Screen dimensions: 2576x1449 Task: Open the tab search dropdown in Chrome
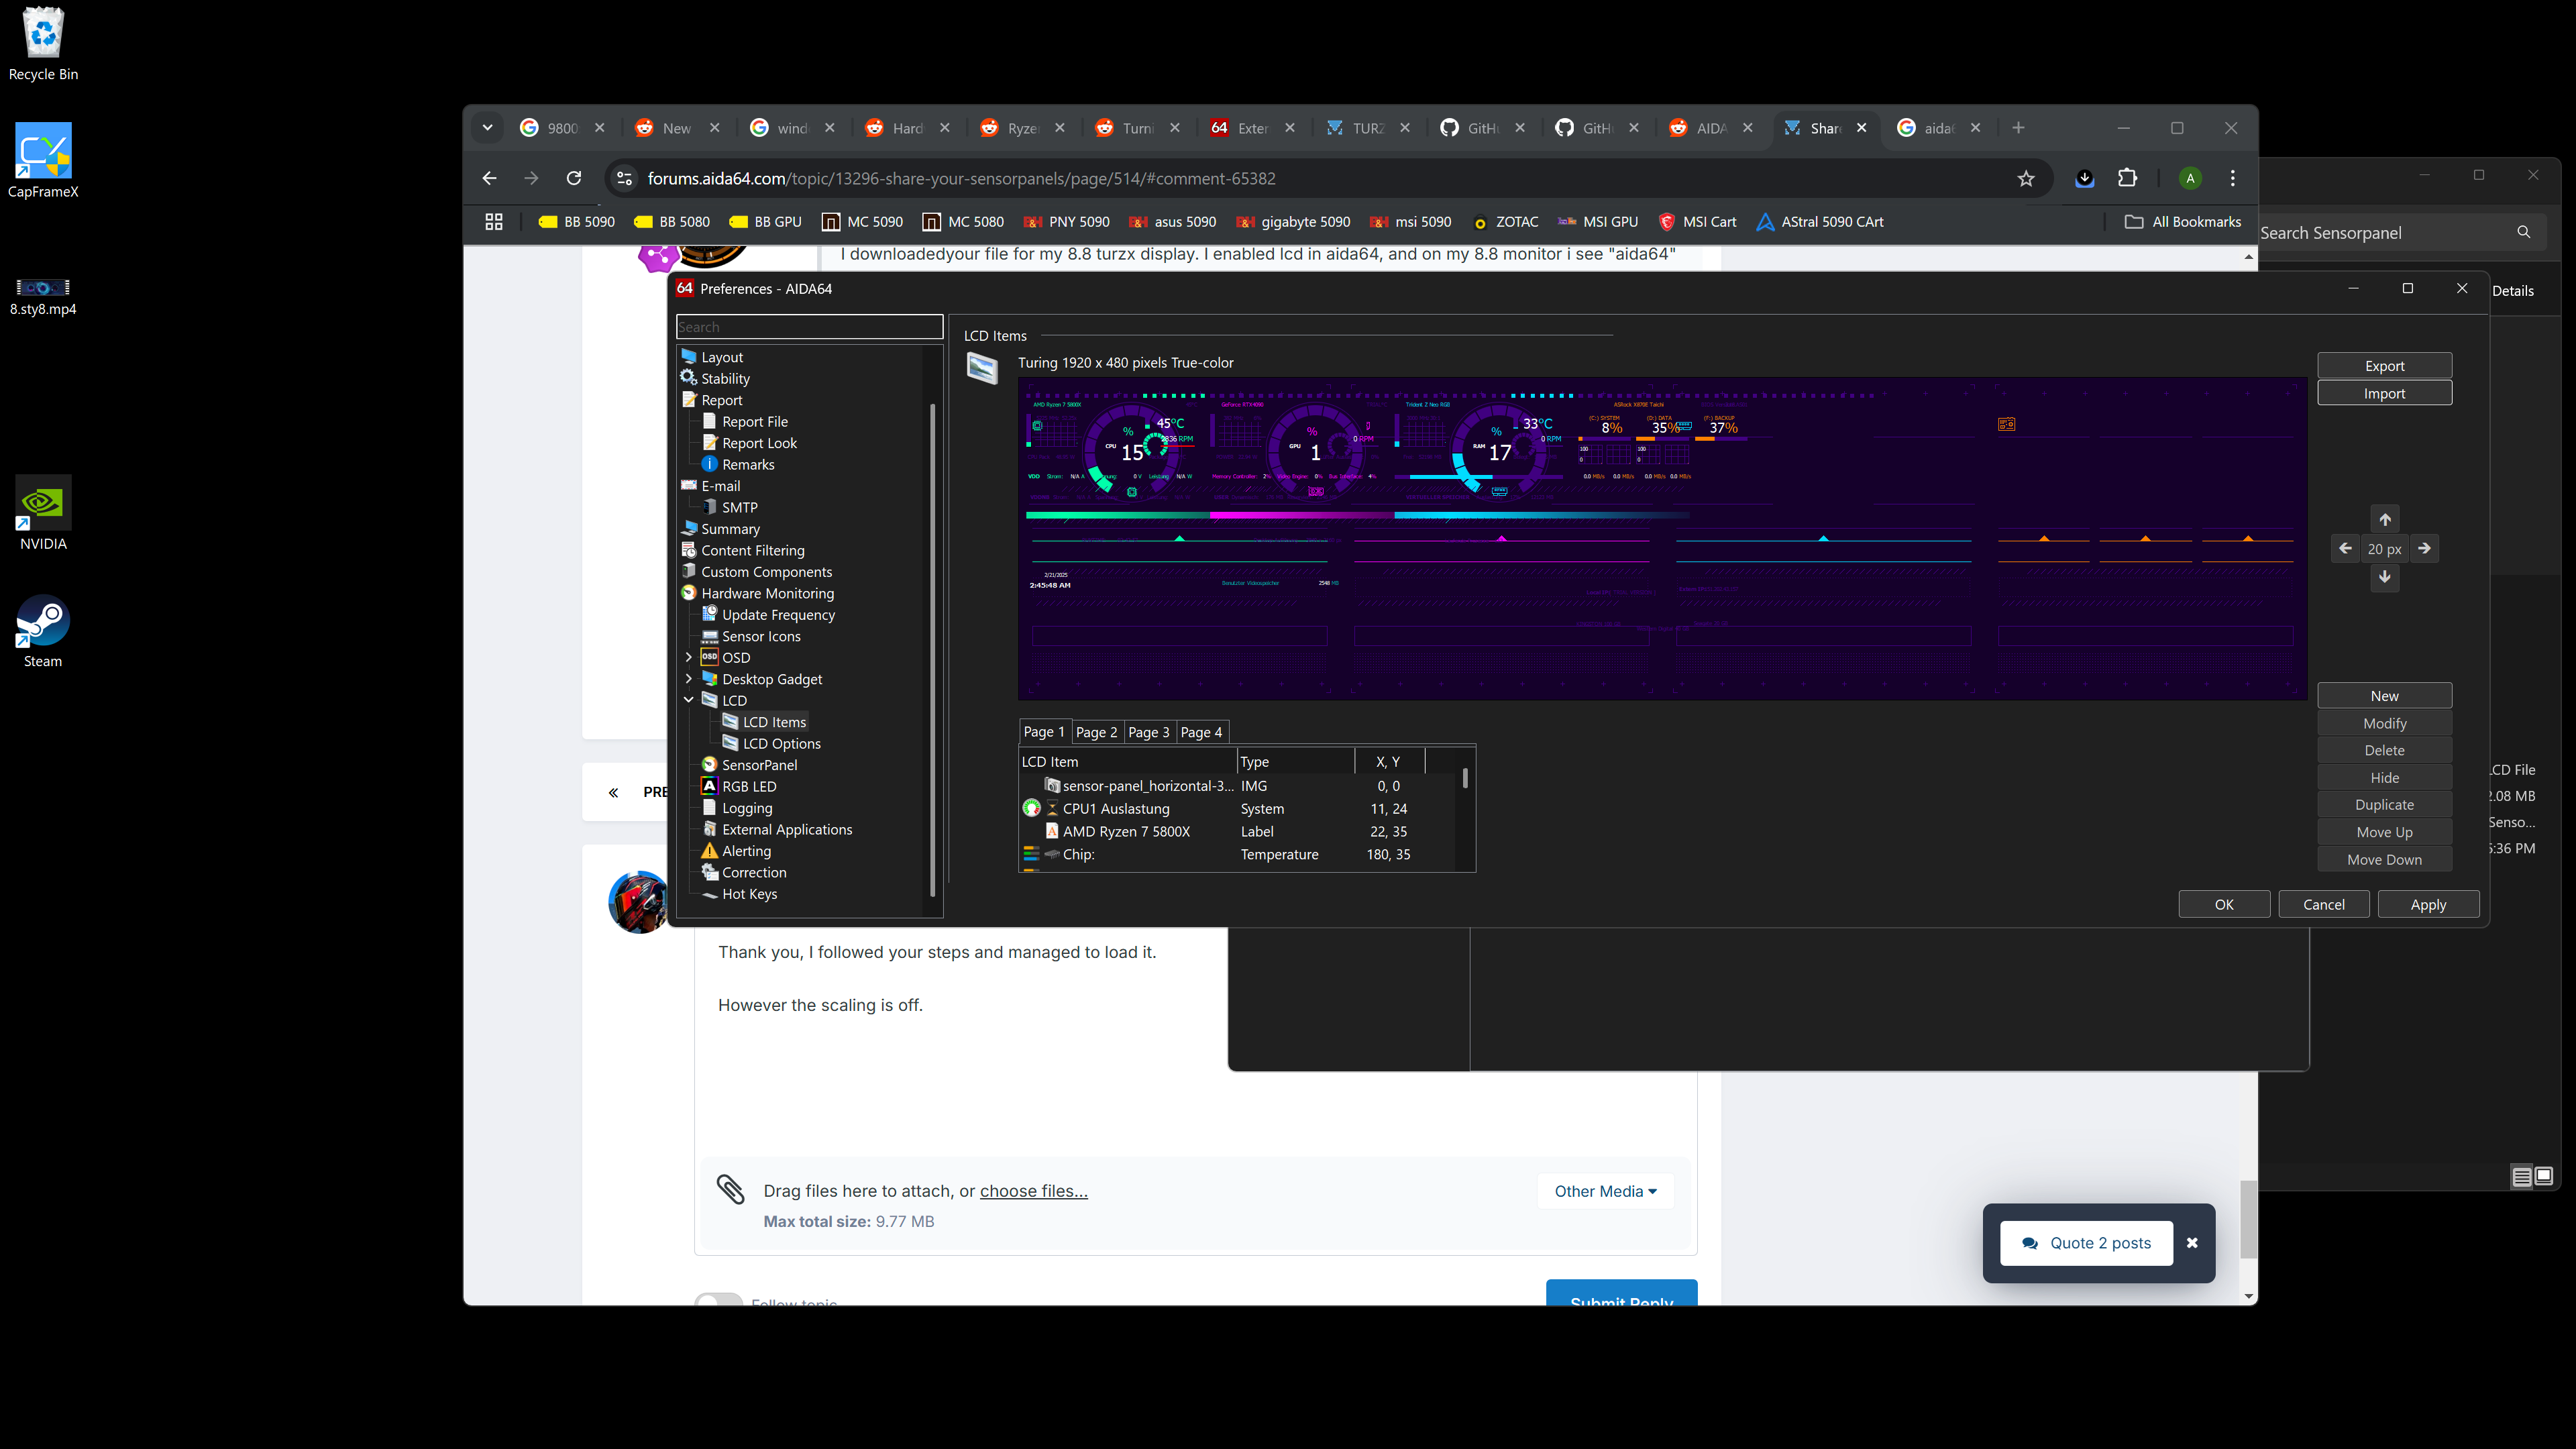(x=488, y=127)
